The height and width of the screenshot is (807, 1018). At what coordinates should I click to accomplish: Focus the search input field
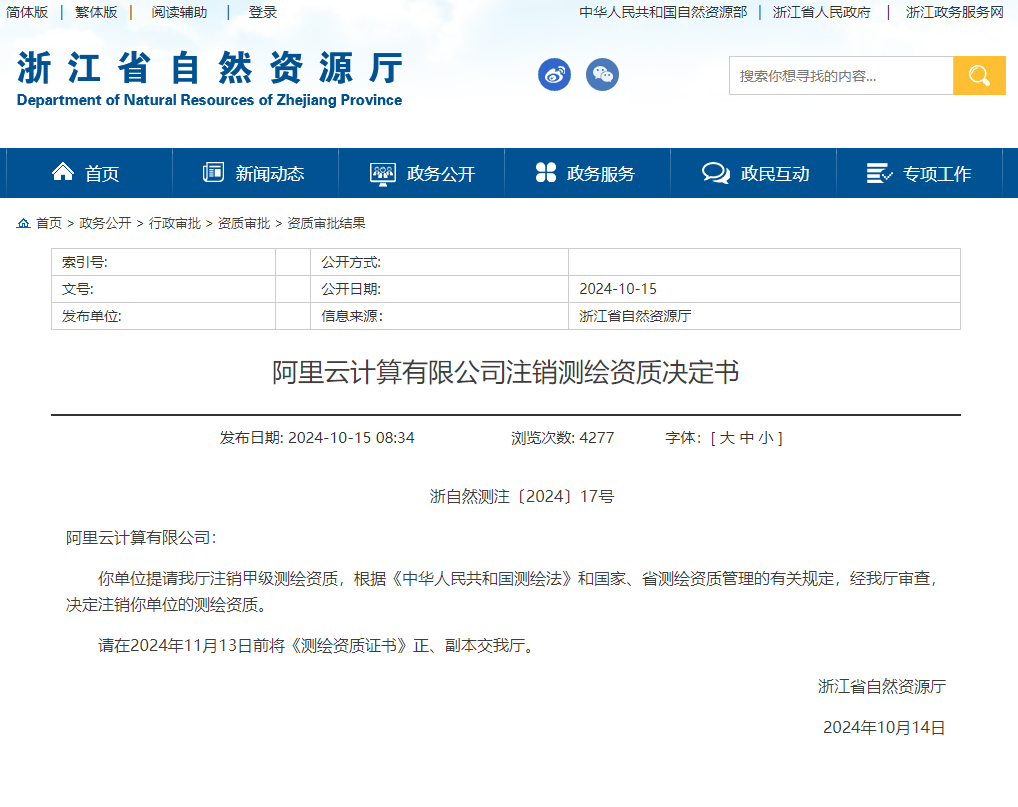coord(841,75)
